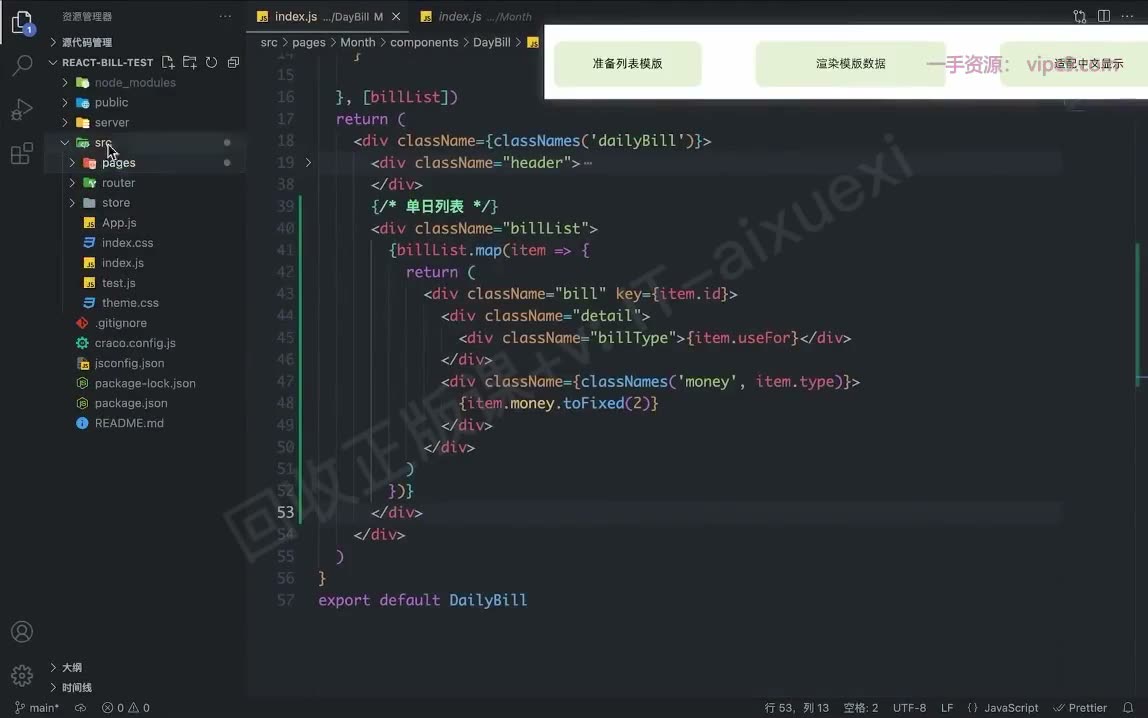
Task: Open editor more actions menu
Action: (1128, 16)
